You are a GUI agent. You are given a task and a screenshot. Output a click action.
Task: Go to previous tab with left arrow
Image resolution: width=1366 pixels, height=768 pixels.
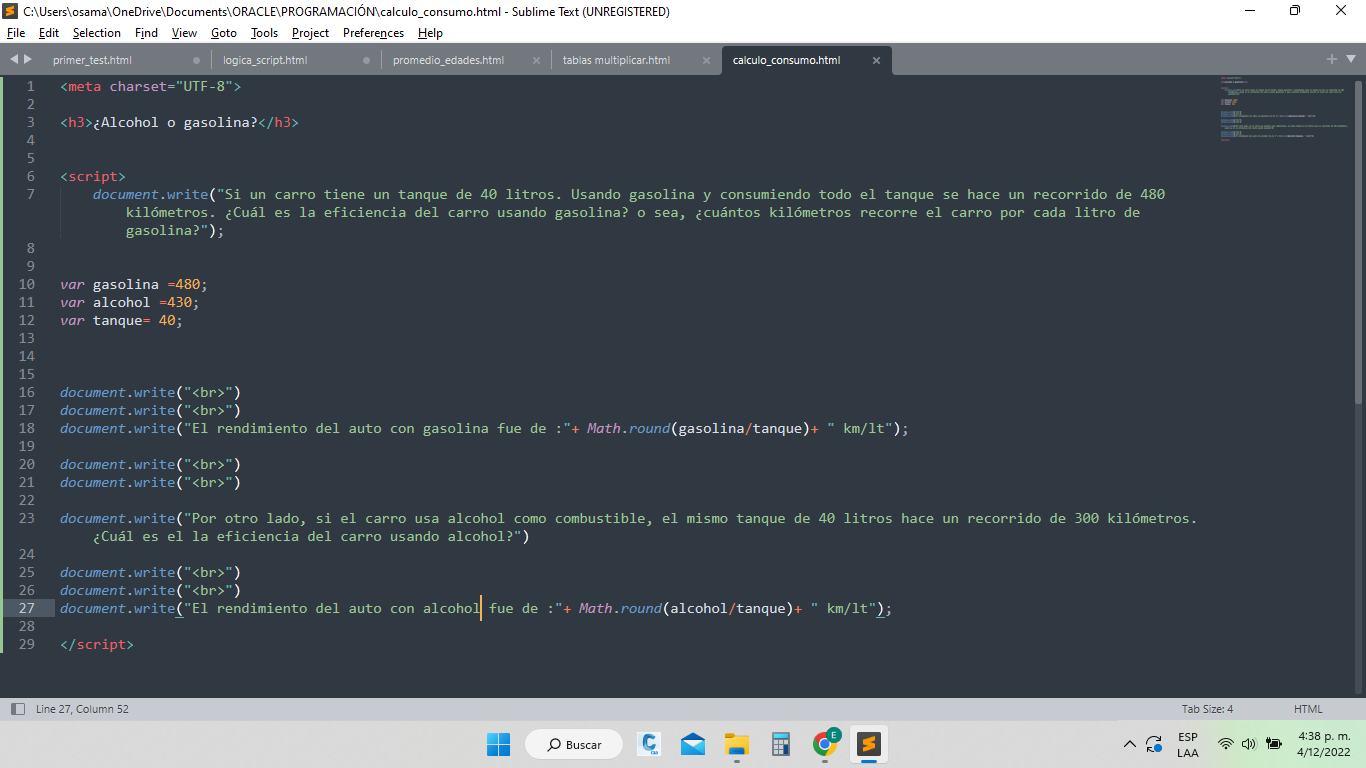pyautogui.click(x=14, y=60)
